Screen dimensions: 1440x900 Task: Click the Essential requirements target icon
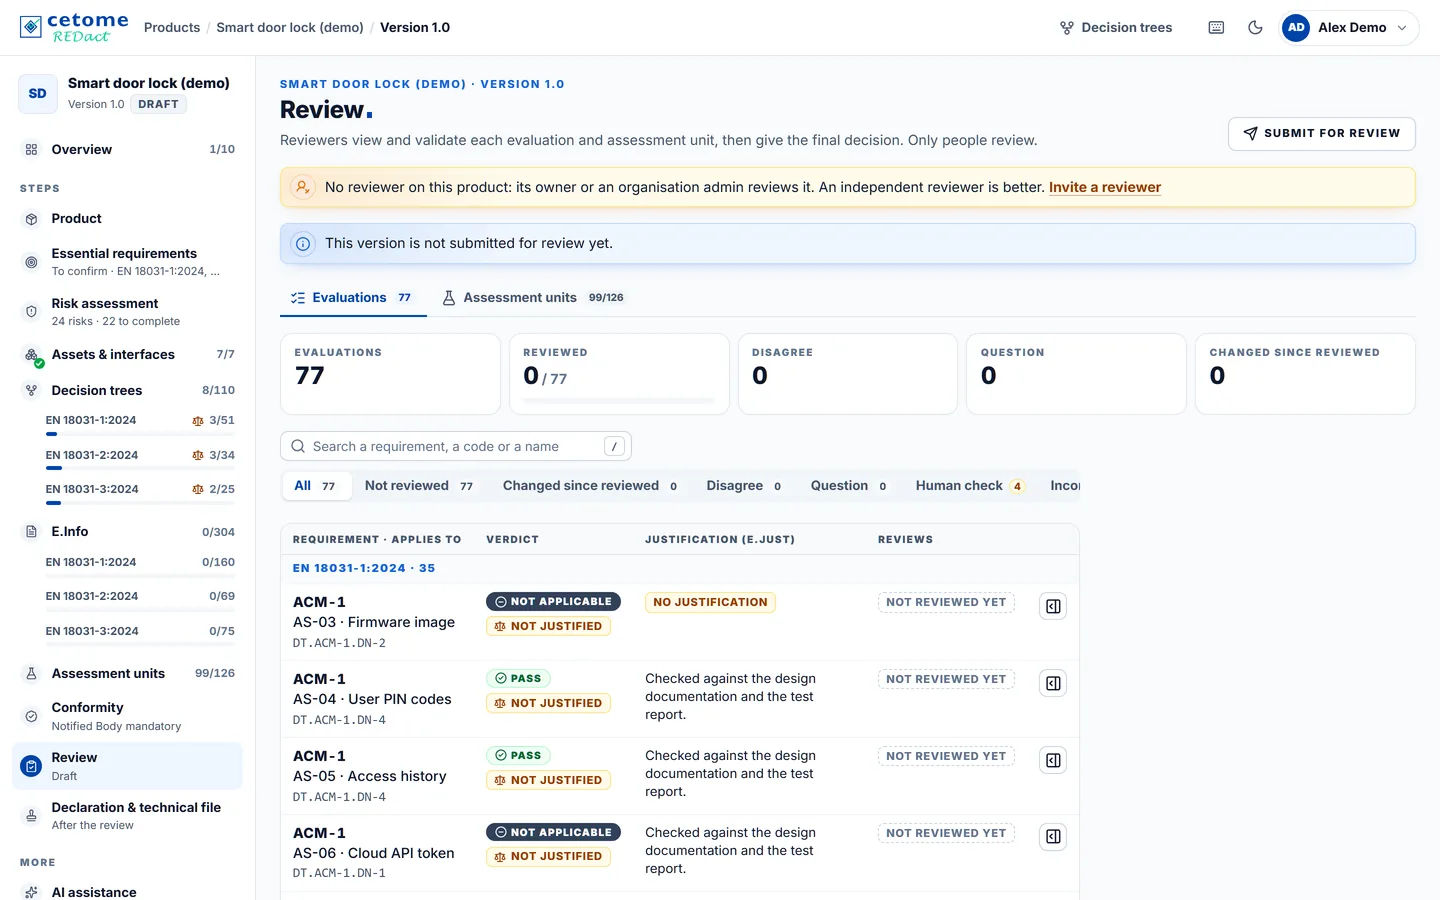coord(31,262)
